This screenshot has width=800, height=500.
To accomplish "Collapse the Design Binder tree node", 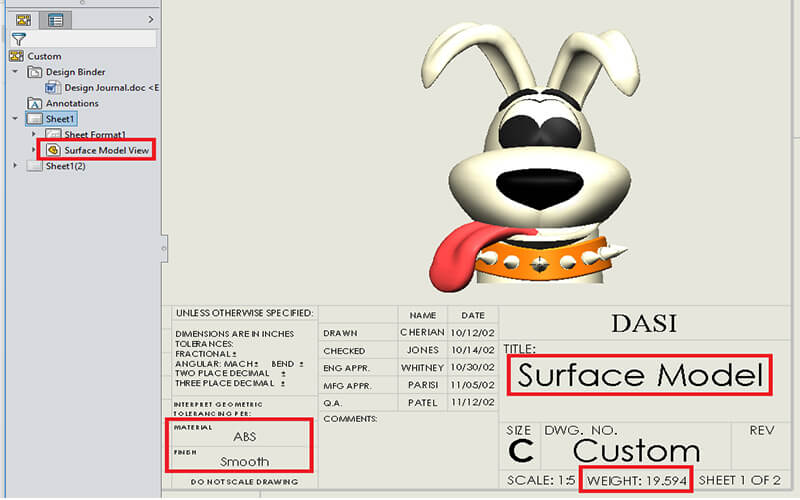I will [x=15, y=72].
